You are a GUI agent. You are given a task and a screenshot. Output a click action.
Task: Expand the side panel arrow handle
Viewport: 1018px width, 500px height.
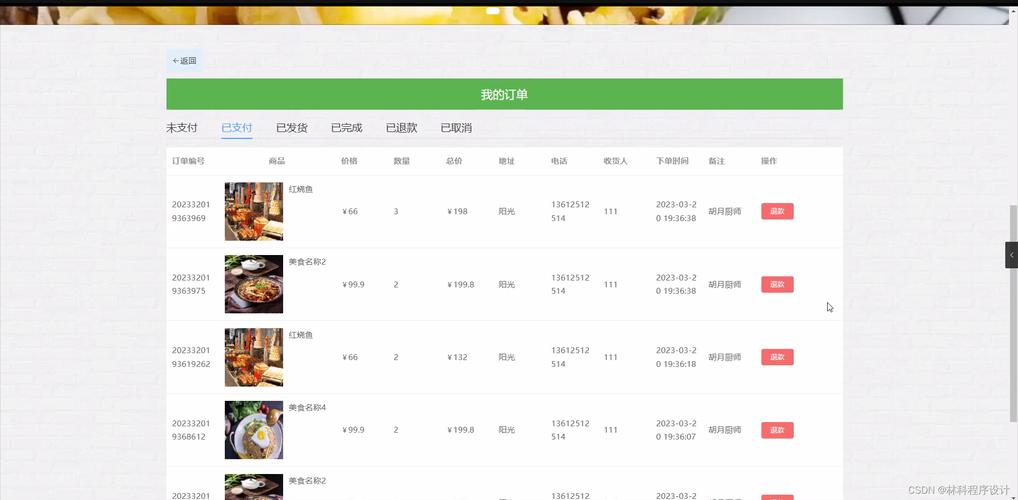1012,255
